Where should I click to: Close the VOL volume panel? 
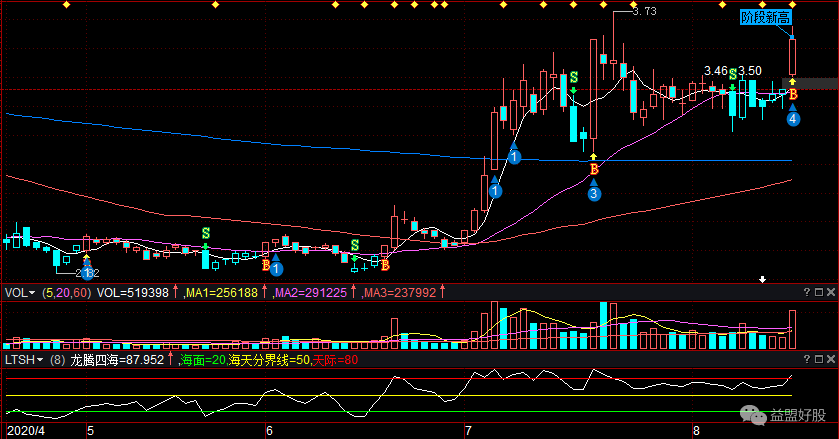[x=832, y=292]
